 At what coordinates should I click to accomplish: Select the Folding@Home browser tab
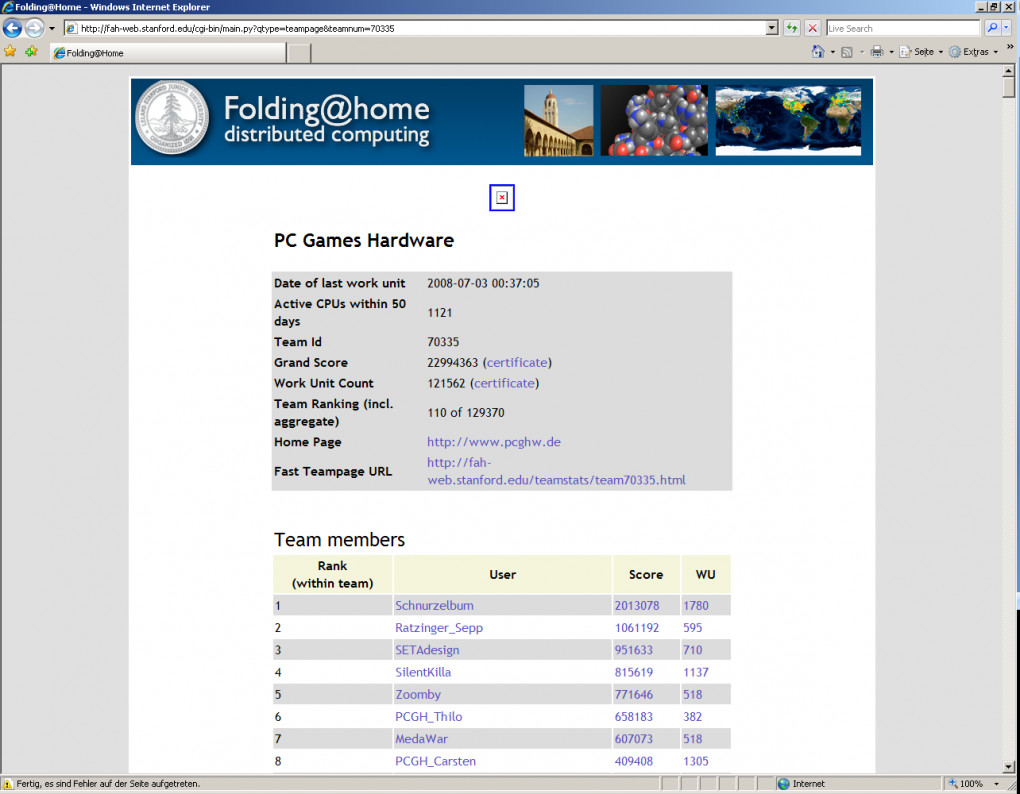[x=168, y=53]
